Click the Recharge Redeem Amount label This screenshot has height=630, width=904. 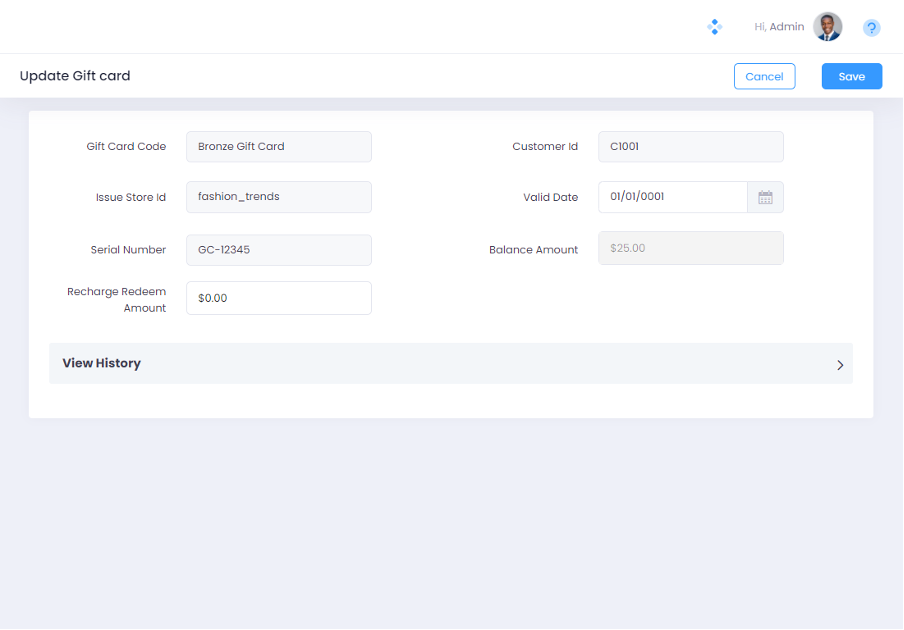point(117,300)
